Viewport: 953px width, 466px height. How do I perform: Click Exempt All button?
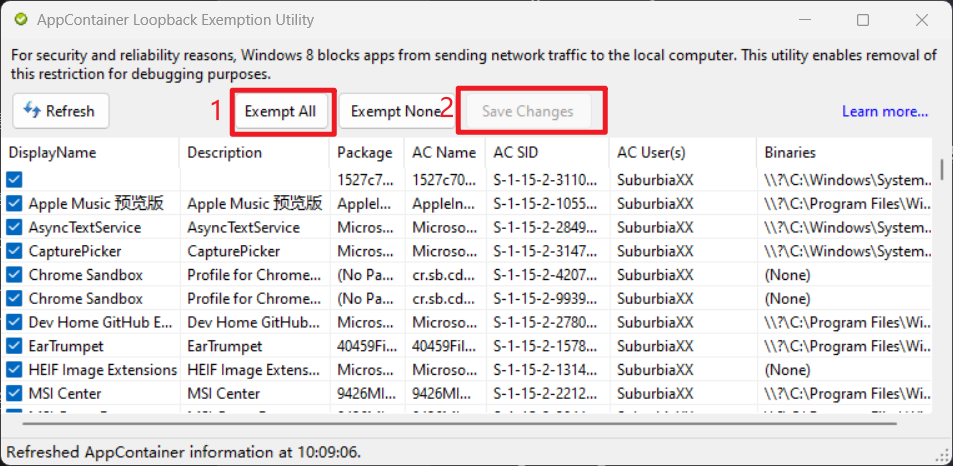tap(280, 111)
